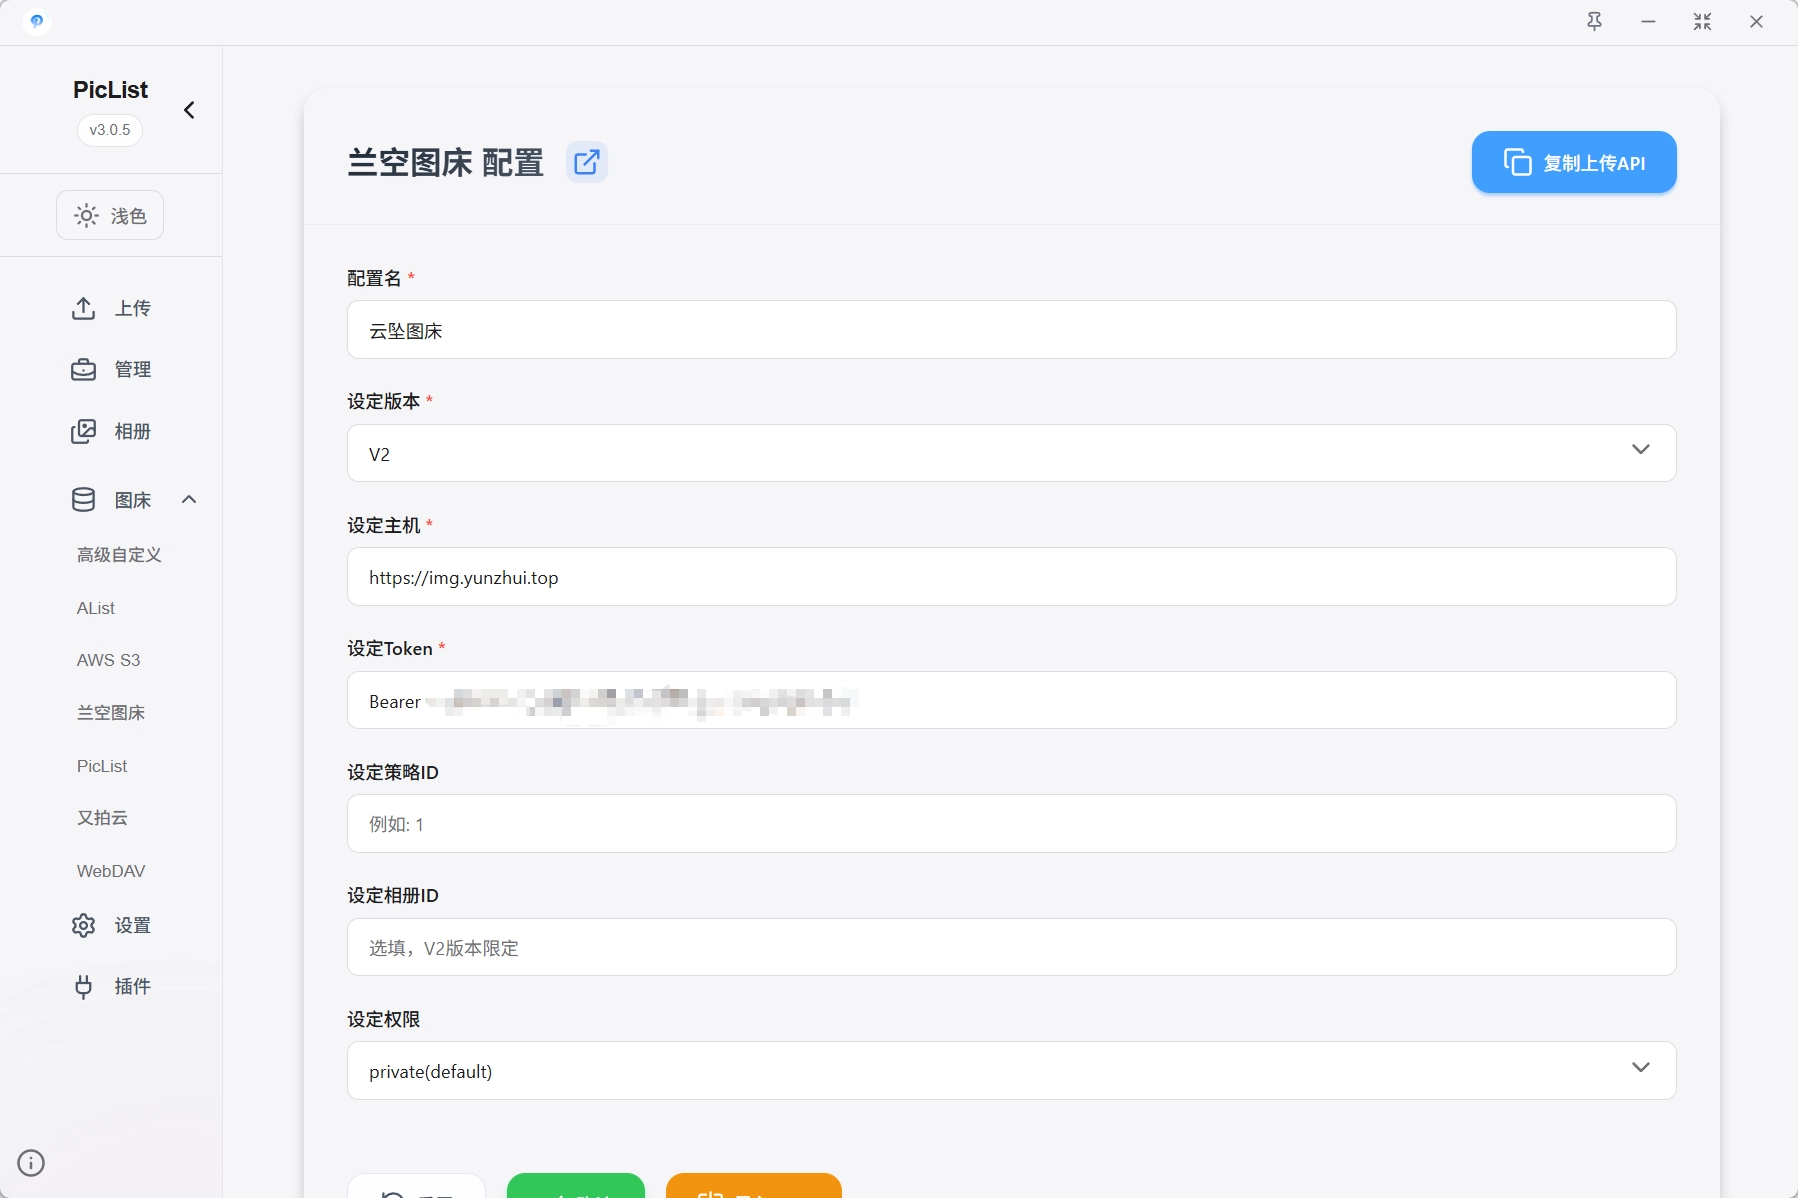Click the 设定主机 URL input field

[x=1011, y=577]
